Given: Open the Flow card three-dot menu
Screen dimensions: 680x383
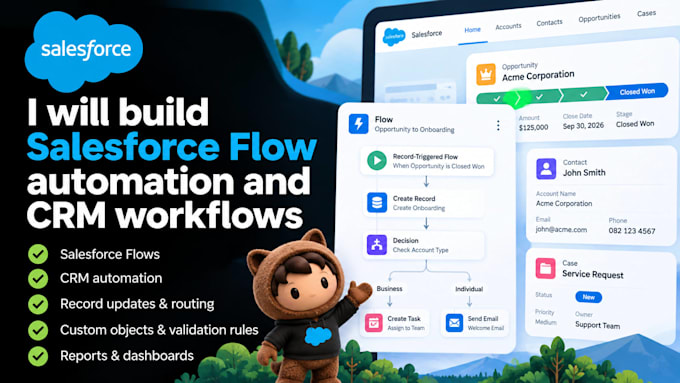Looking at the screenshot, I should (x=498, y=125).
